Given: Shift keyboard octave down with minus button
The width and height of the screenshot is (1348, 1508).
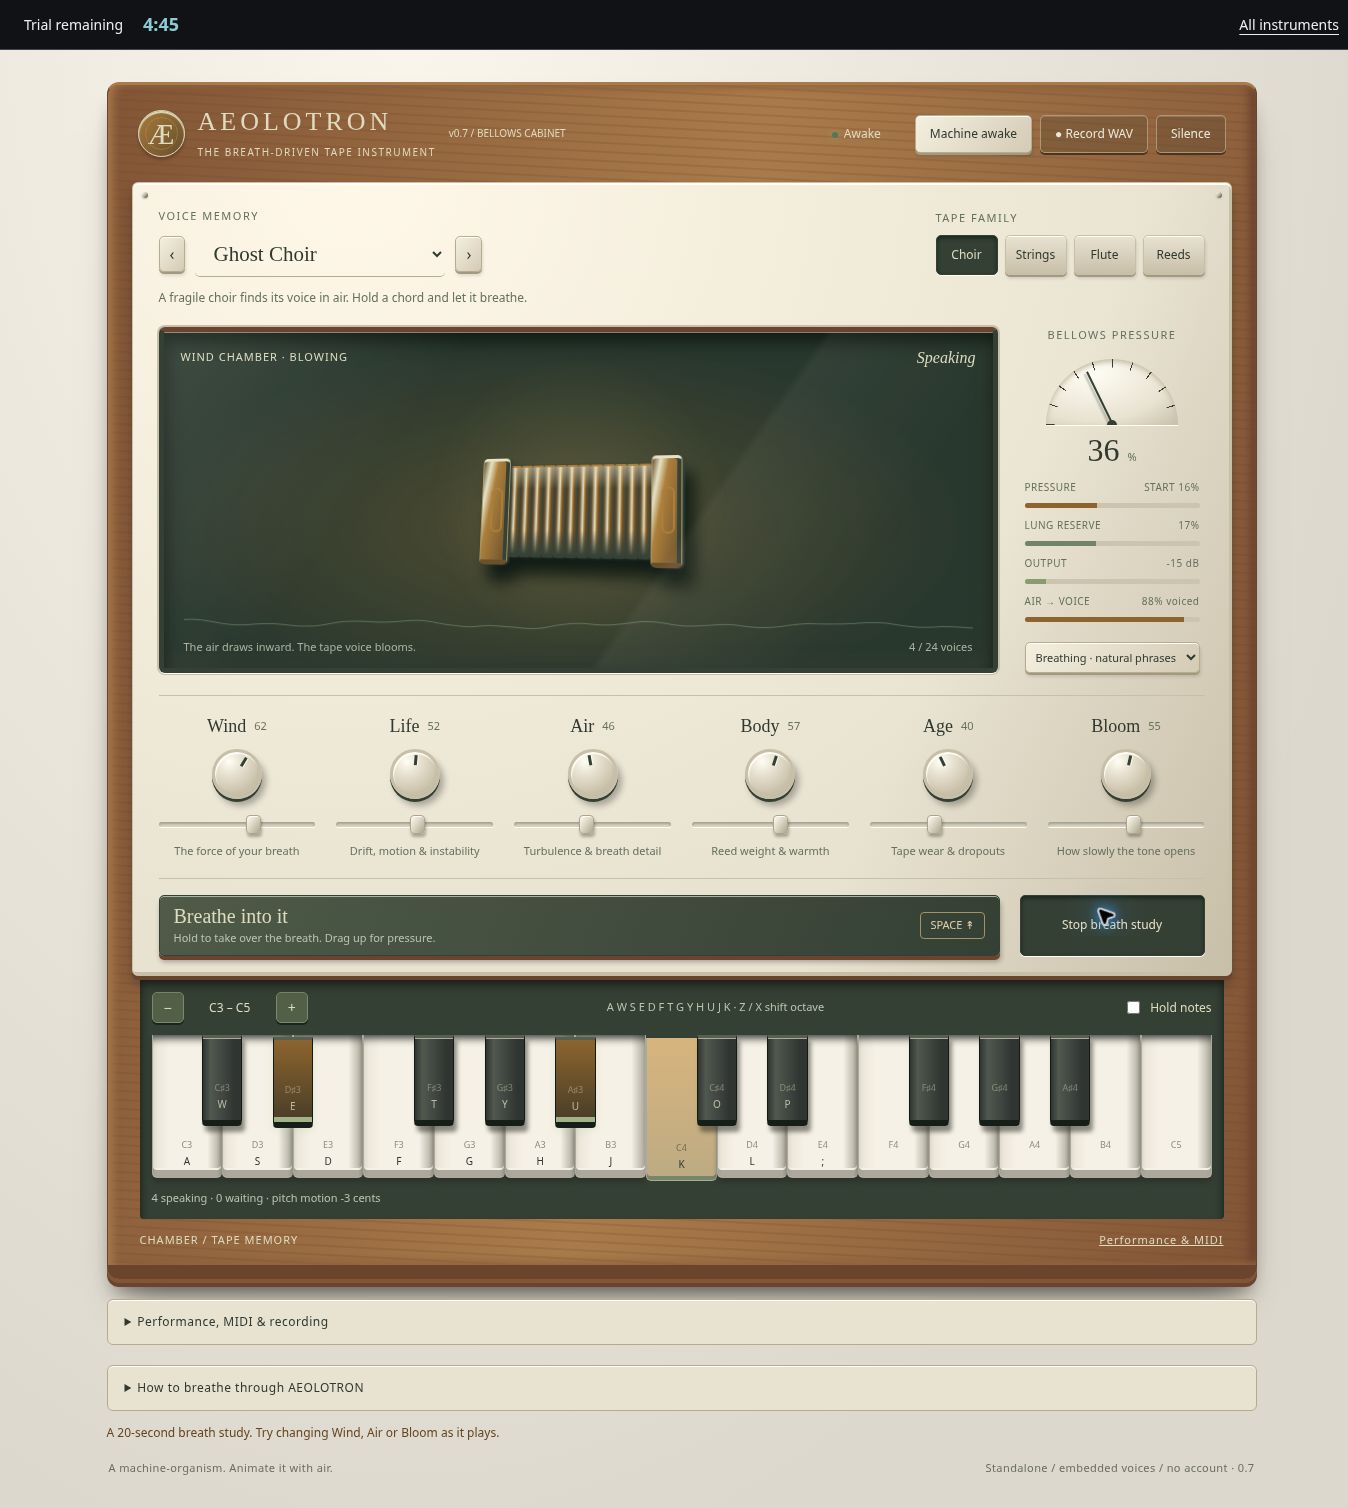Looking at the screenshot, I should coord(168,1007).
